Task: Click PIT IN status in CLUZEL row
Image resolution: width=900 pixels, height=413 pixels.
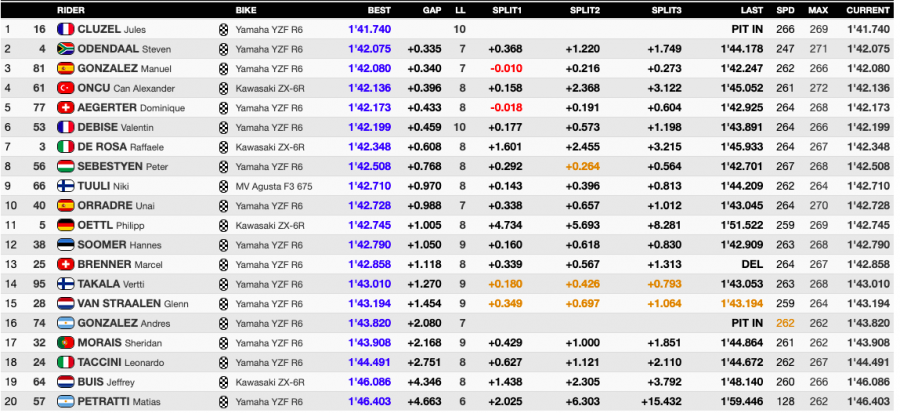Action: coord(748,29)
